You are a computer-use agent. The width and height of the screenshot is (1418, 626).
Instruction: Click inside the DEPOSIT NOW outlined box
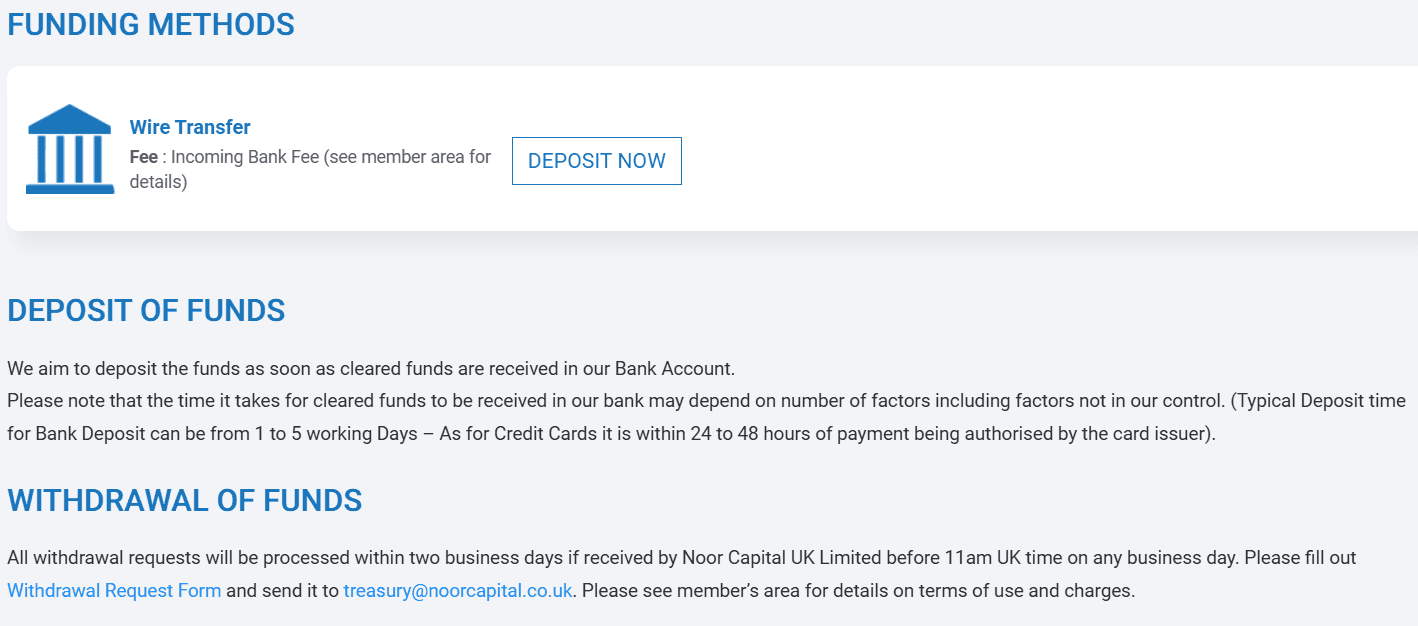tap(596, 160)
